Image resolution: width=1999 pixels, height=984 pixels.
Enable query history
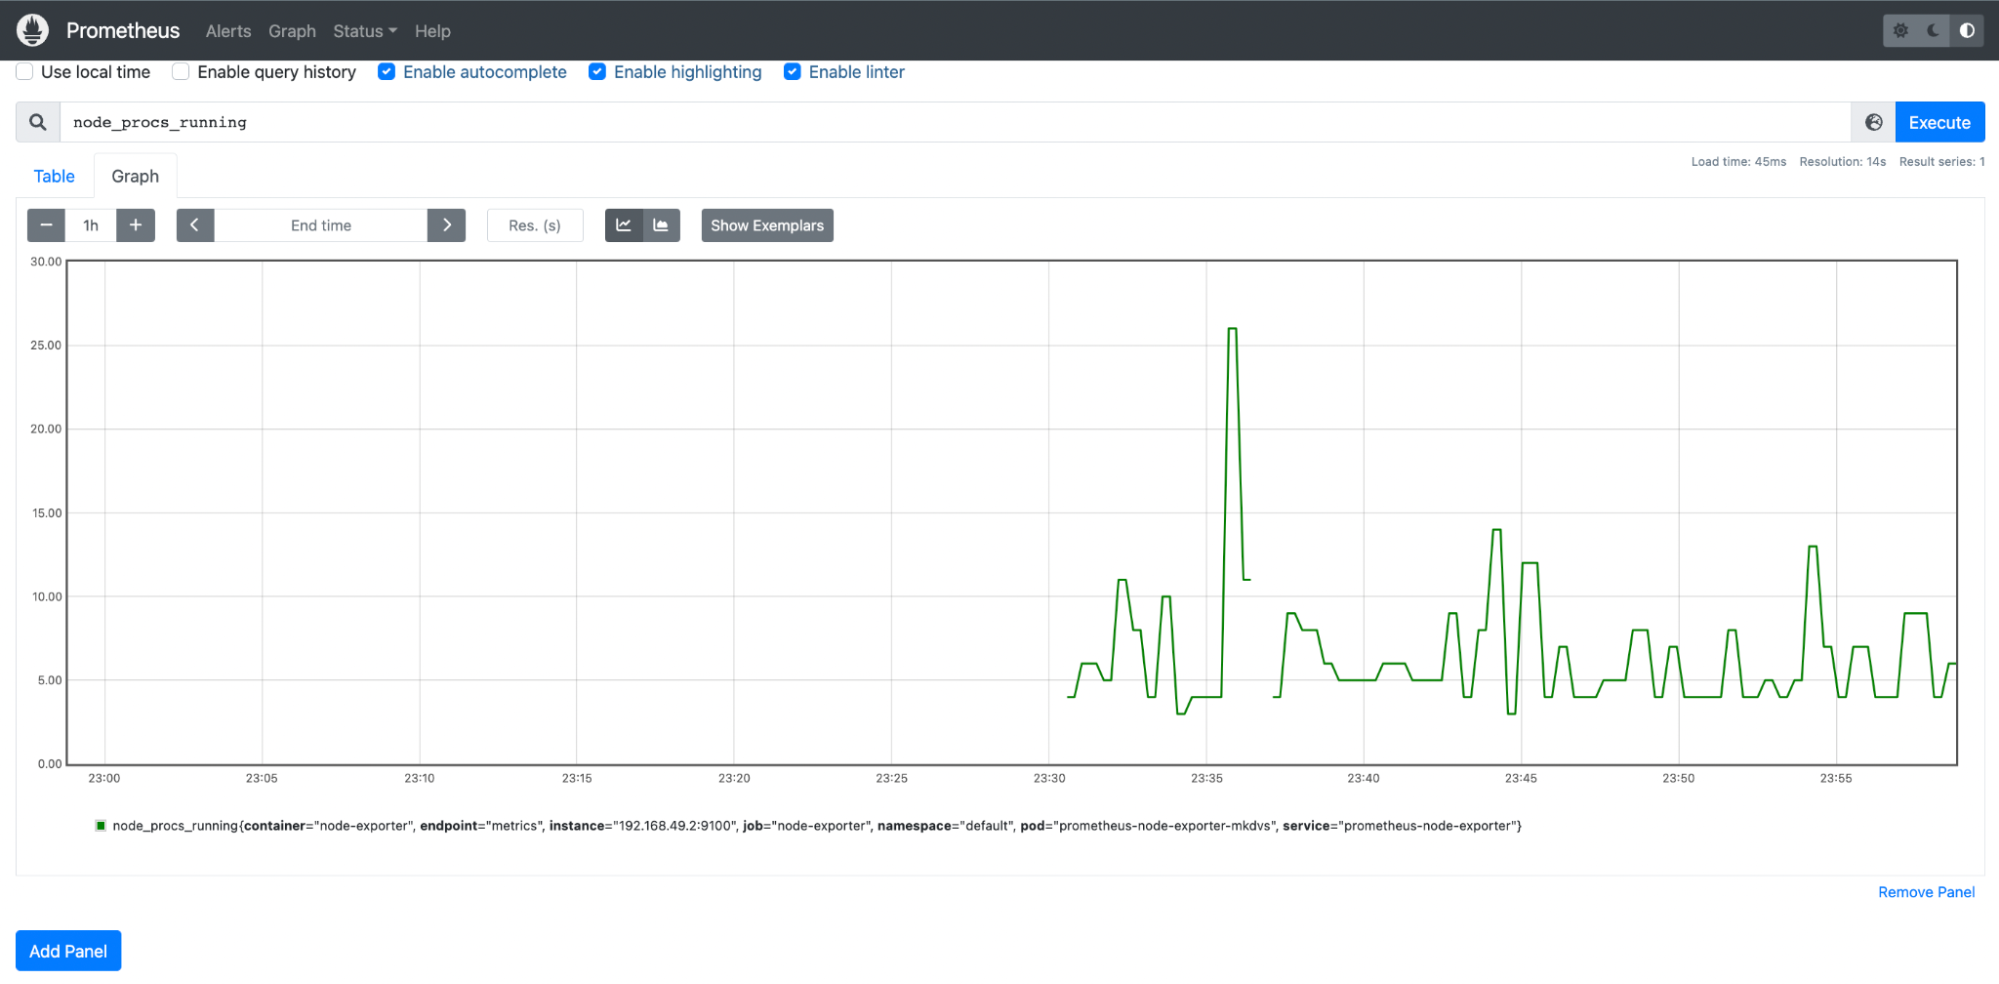tap(181, 71)
